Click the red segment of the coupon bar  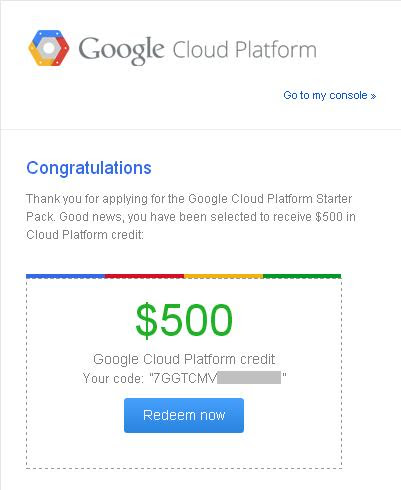coord(144,276)
